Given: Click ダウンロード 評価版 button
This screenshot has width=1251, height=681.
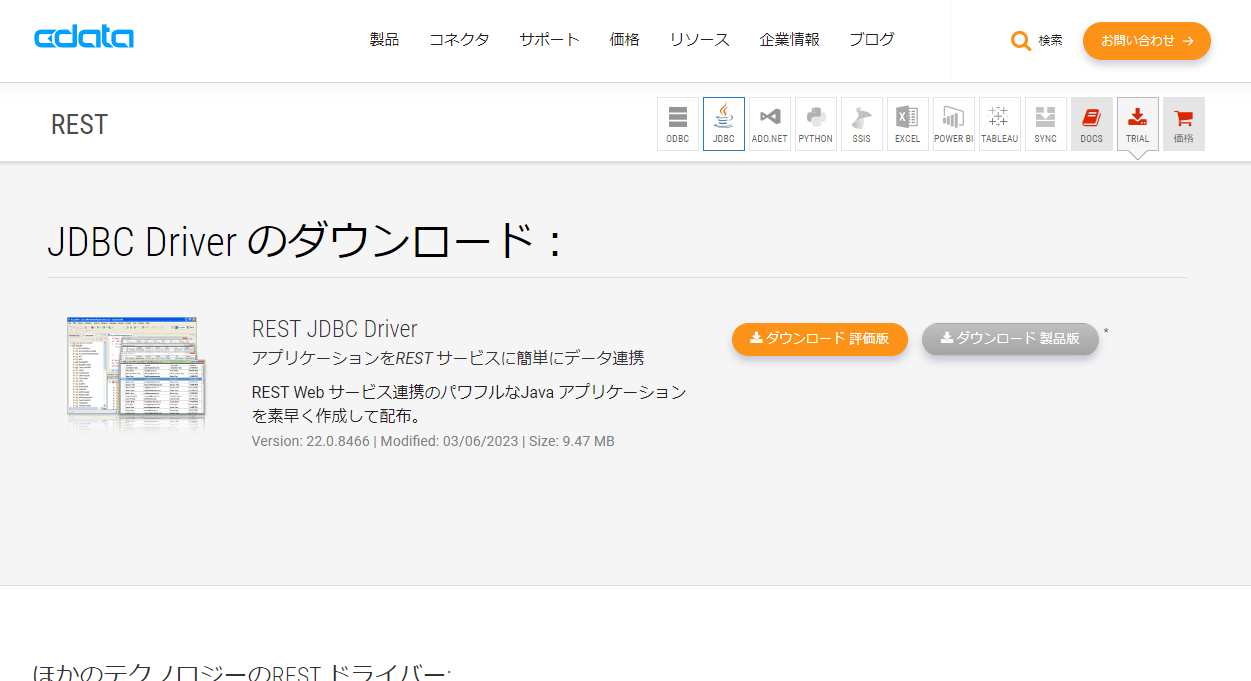Looking at the screenshot, I should pyautogui.click(x=820, y=339).
